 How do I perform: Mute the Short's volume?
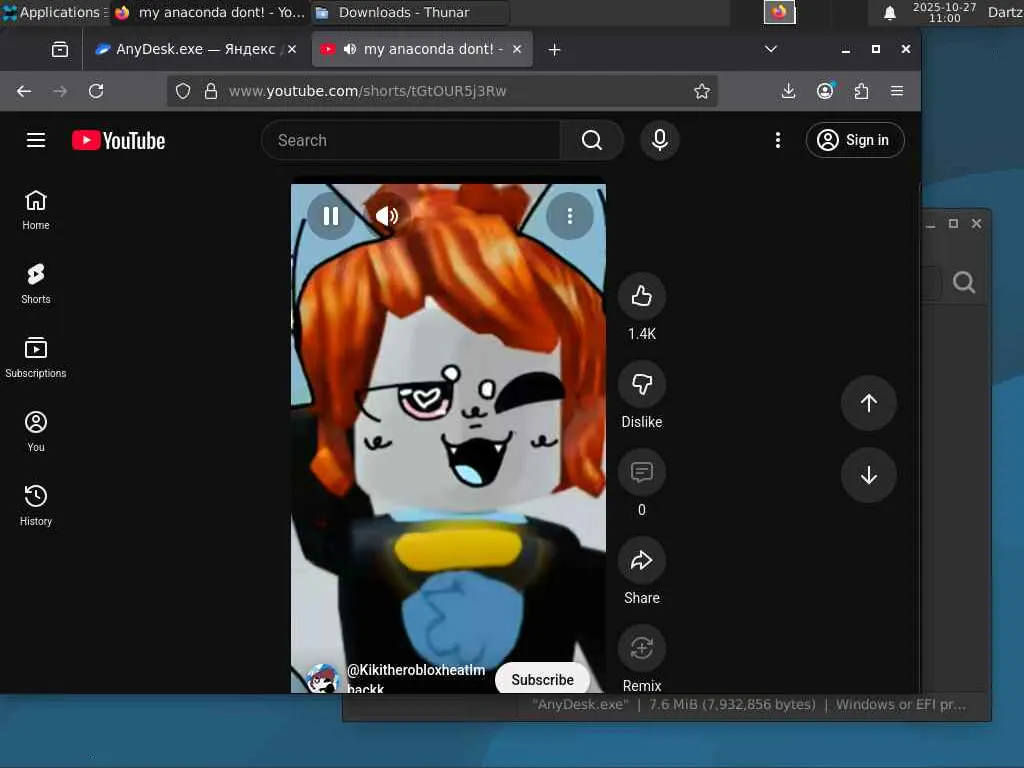[x=387, y=216]
